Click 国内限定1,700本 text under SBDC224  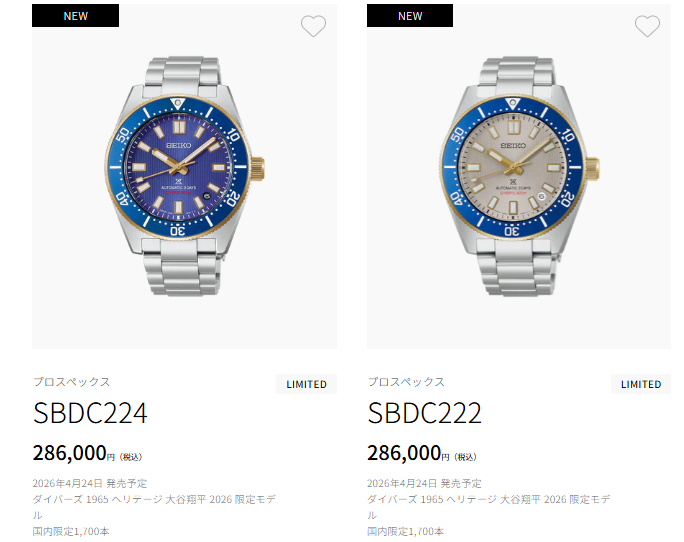(71, 532)
